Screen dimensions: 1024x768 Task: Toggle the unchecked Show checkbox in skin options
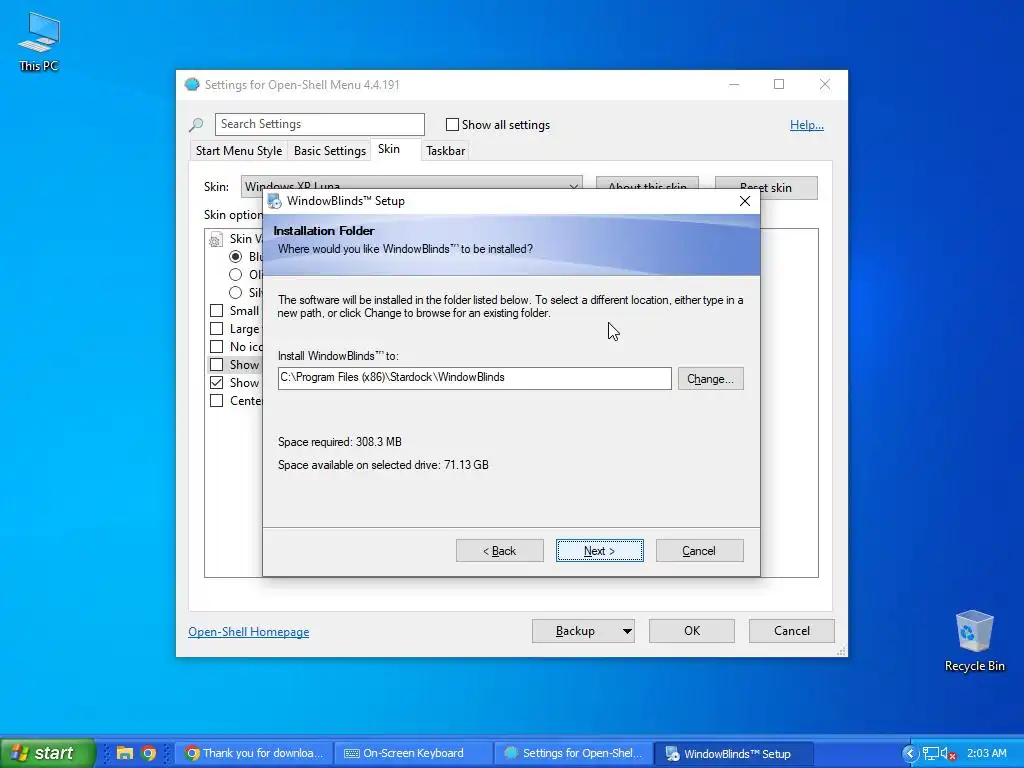click(216, 364)
